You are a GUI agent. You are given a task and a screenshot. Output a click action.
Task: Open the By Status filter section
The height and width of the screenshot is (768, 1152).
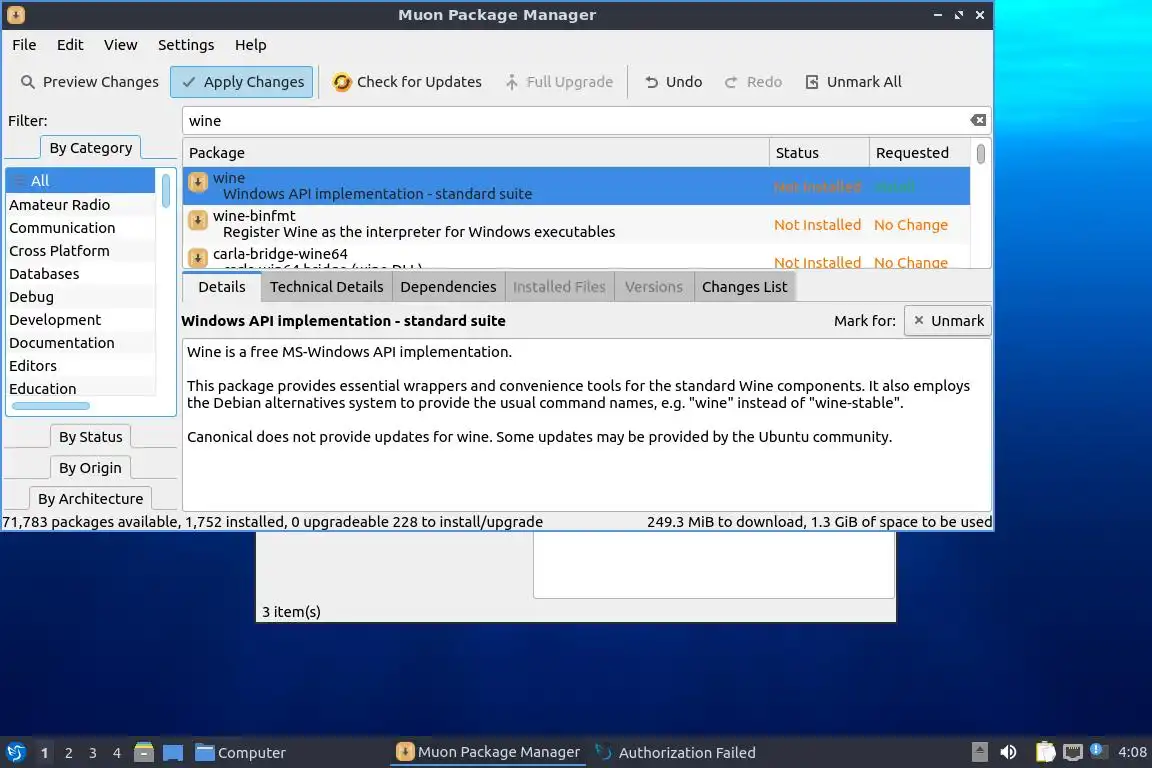[90, 437]
